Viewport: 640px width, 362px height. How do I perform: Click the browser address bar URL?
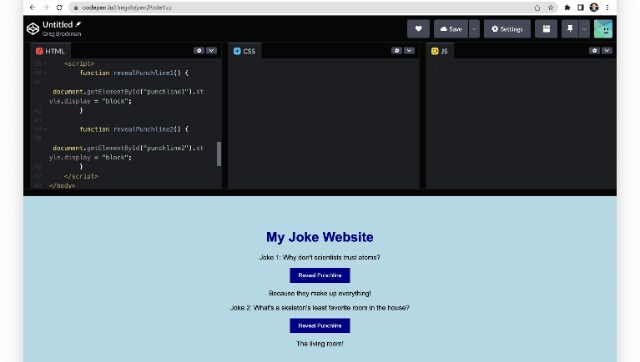[127, 7]
